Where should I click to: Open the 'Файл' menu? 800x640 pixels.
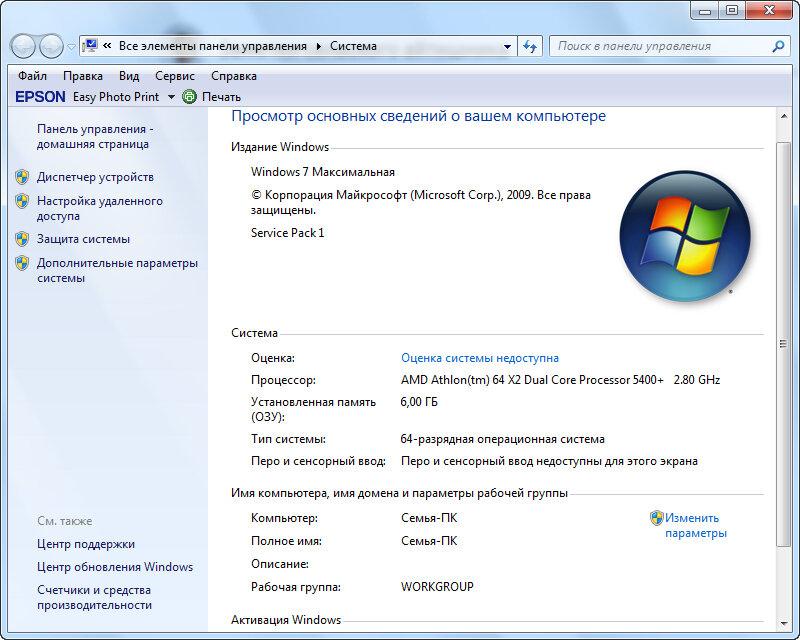tap(32, 76)
